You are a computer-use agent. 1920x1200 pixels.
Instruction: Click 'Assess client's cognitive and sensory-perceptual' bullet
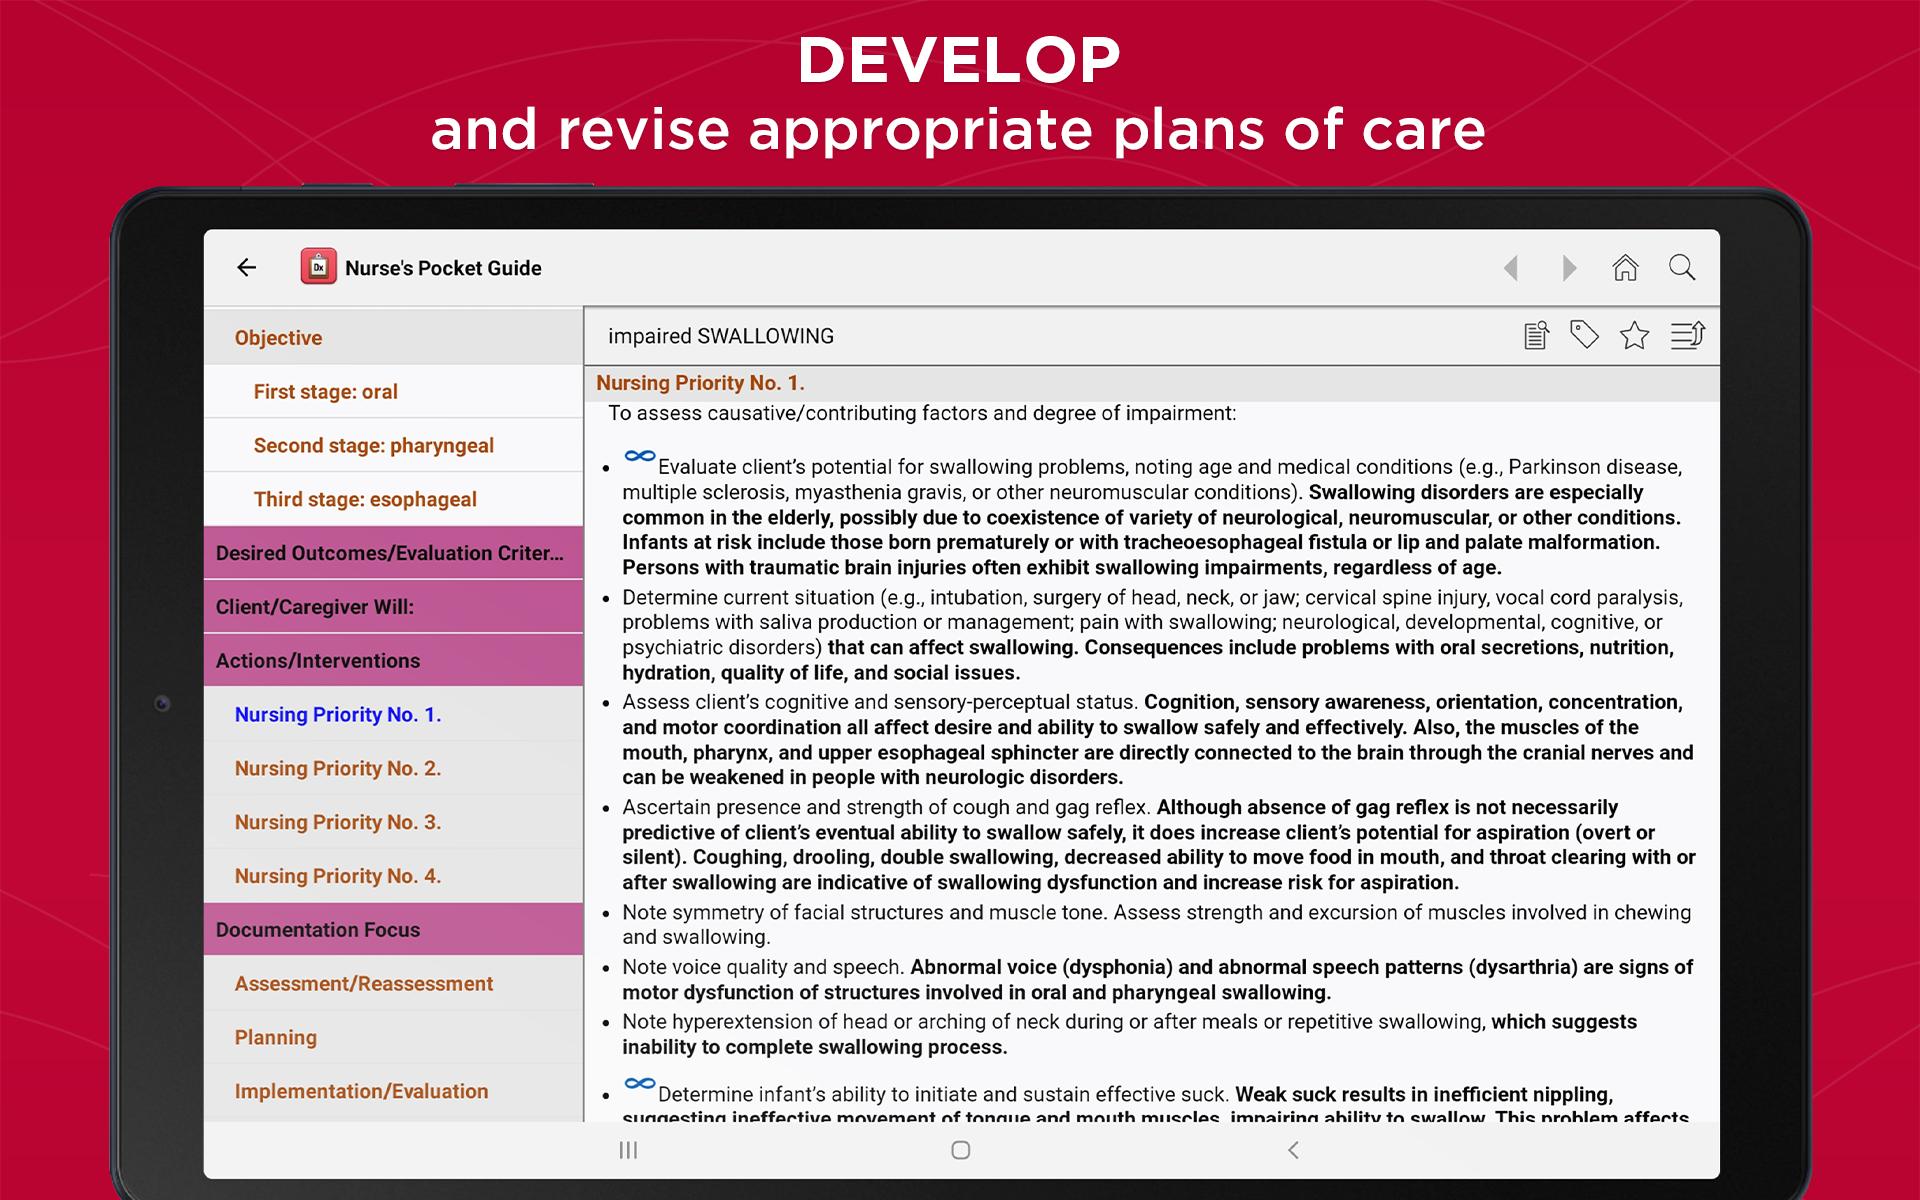pos(1158,740)
